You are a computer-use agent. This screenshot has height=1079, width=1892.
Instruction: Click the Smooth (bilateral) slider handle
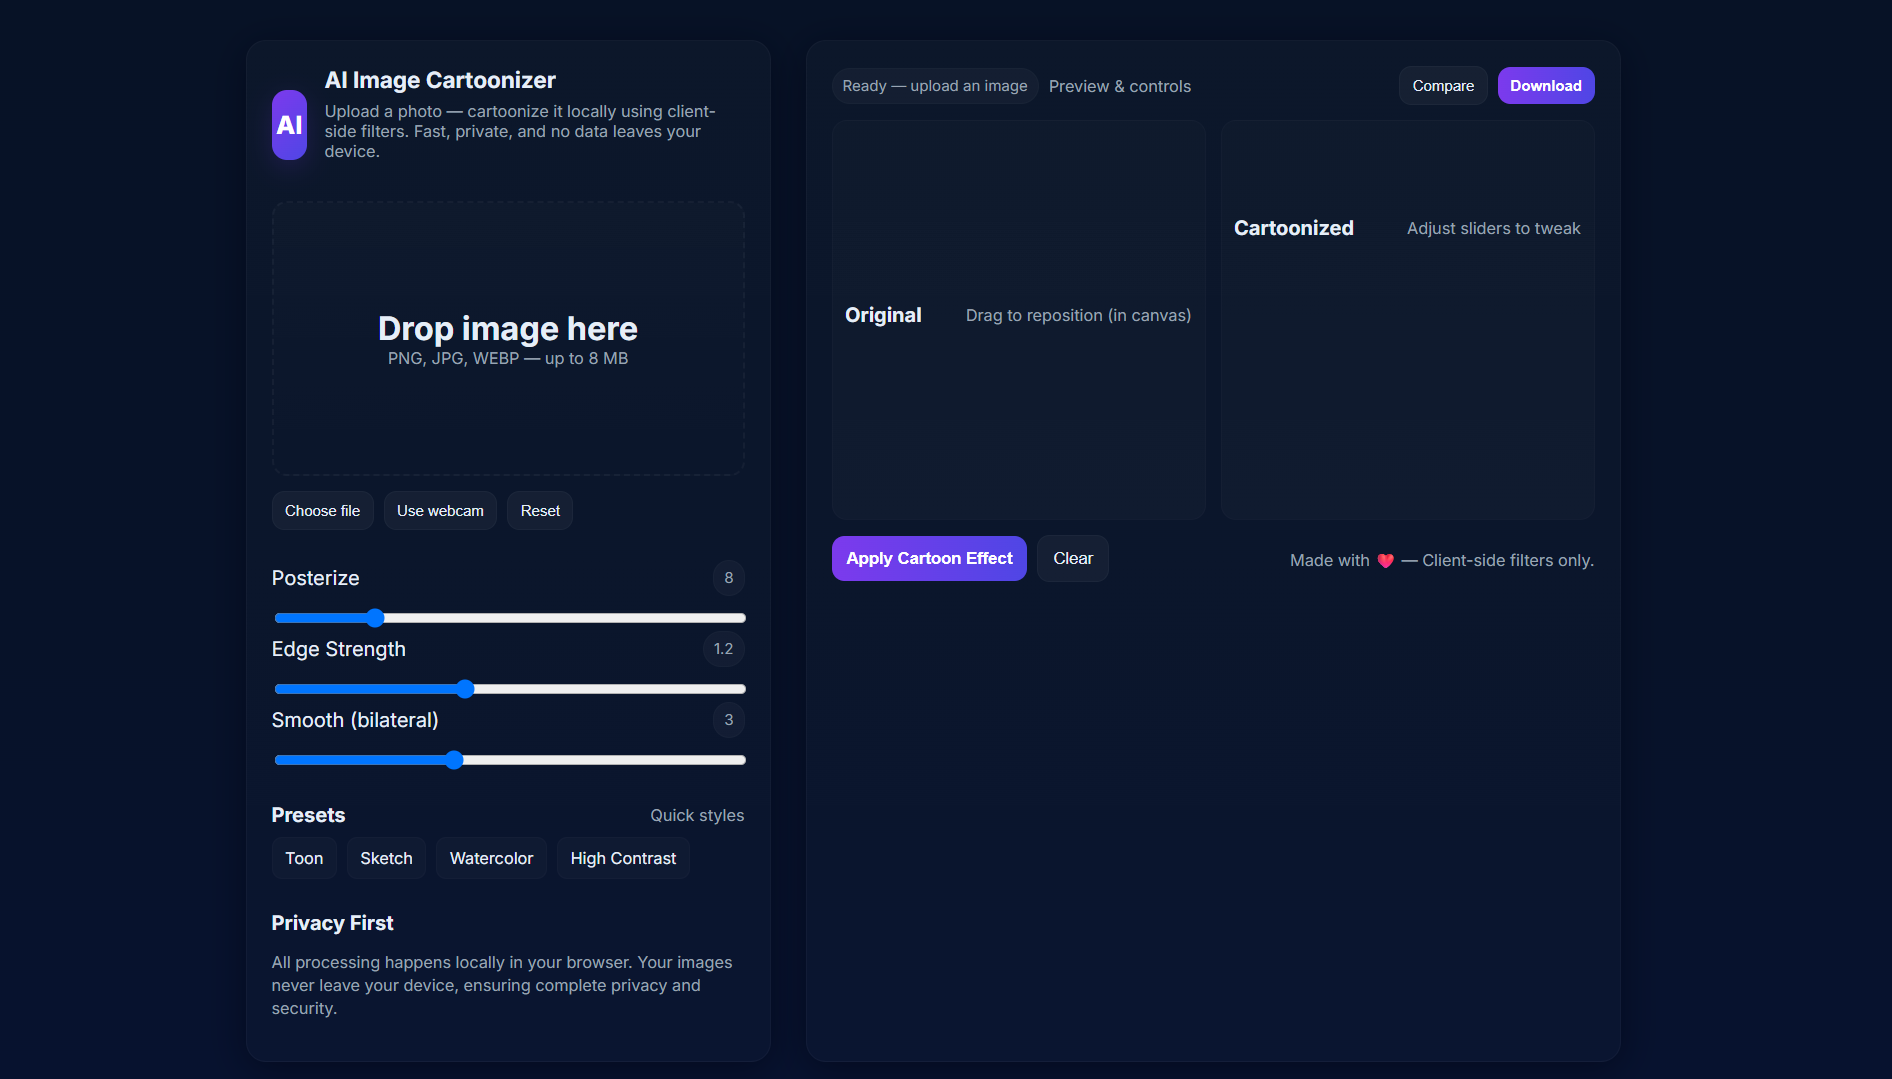[x=454, y=760]
